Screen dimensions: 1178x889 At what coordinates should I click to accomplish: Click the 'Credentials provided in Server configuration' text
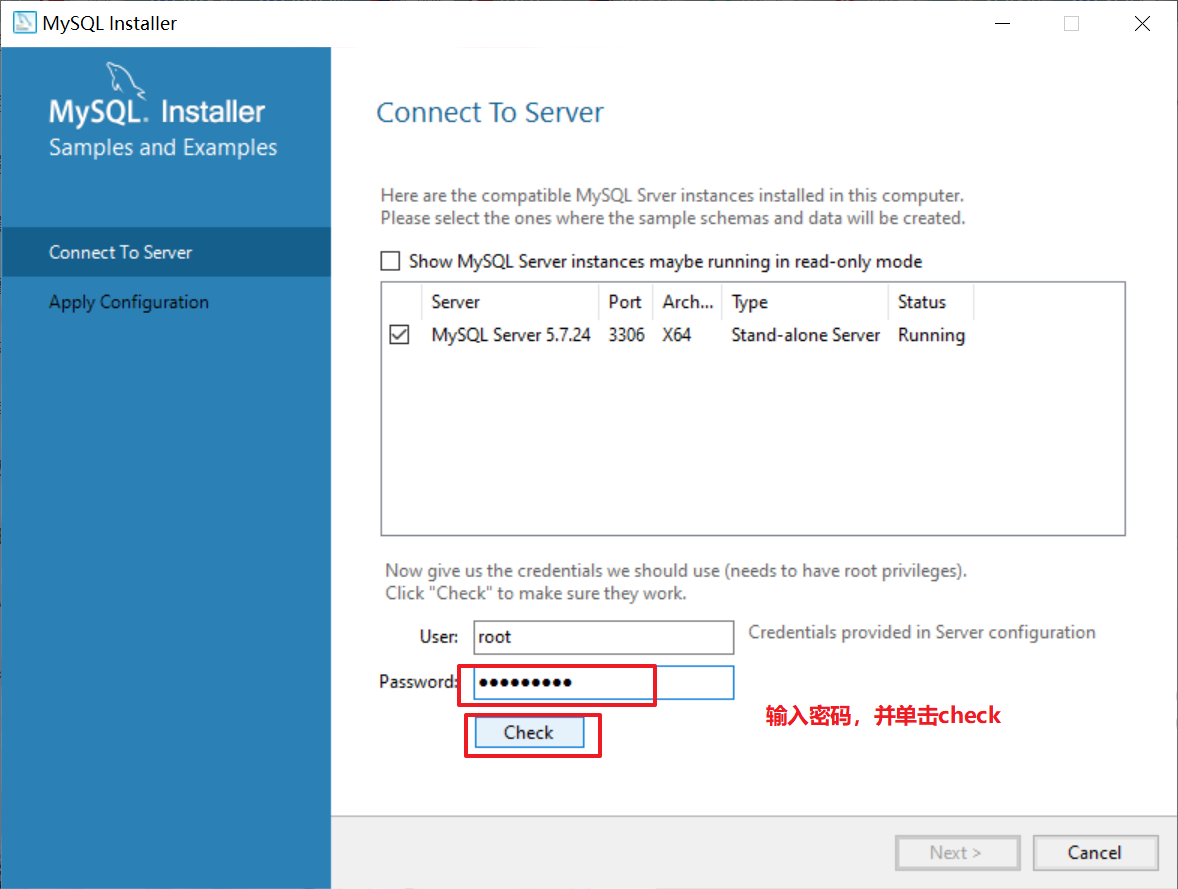click(x=922, y=633)
